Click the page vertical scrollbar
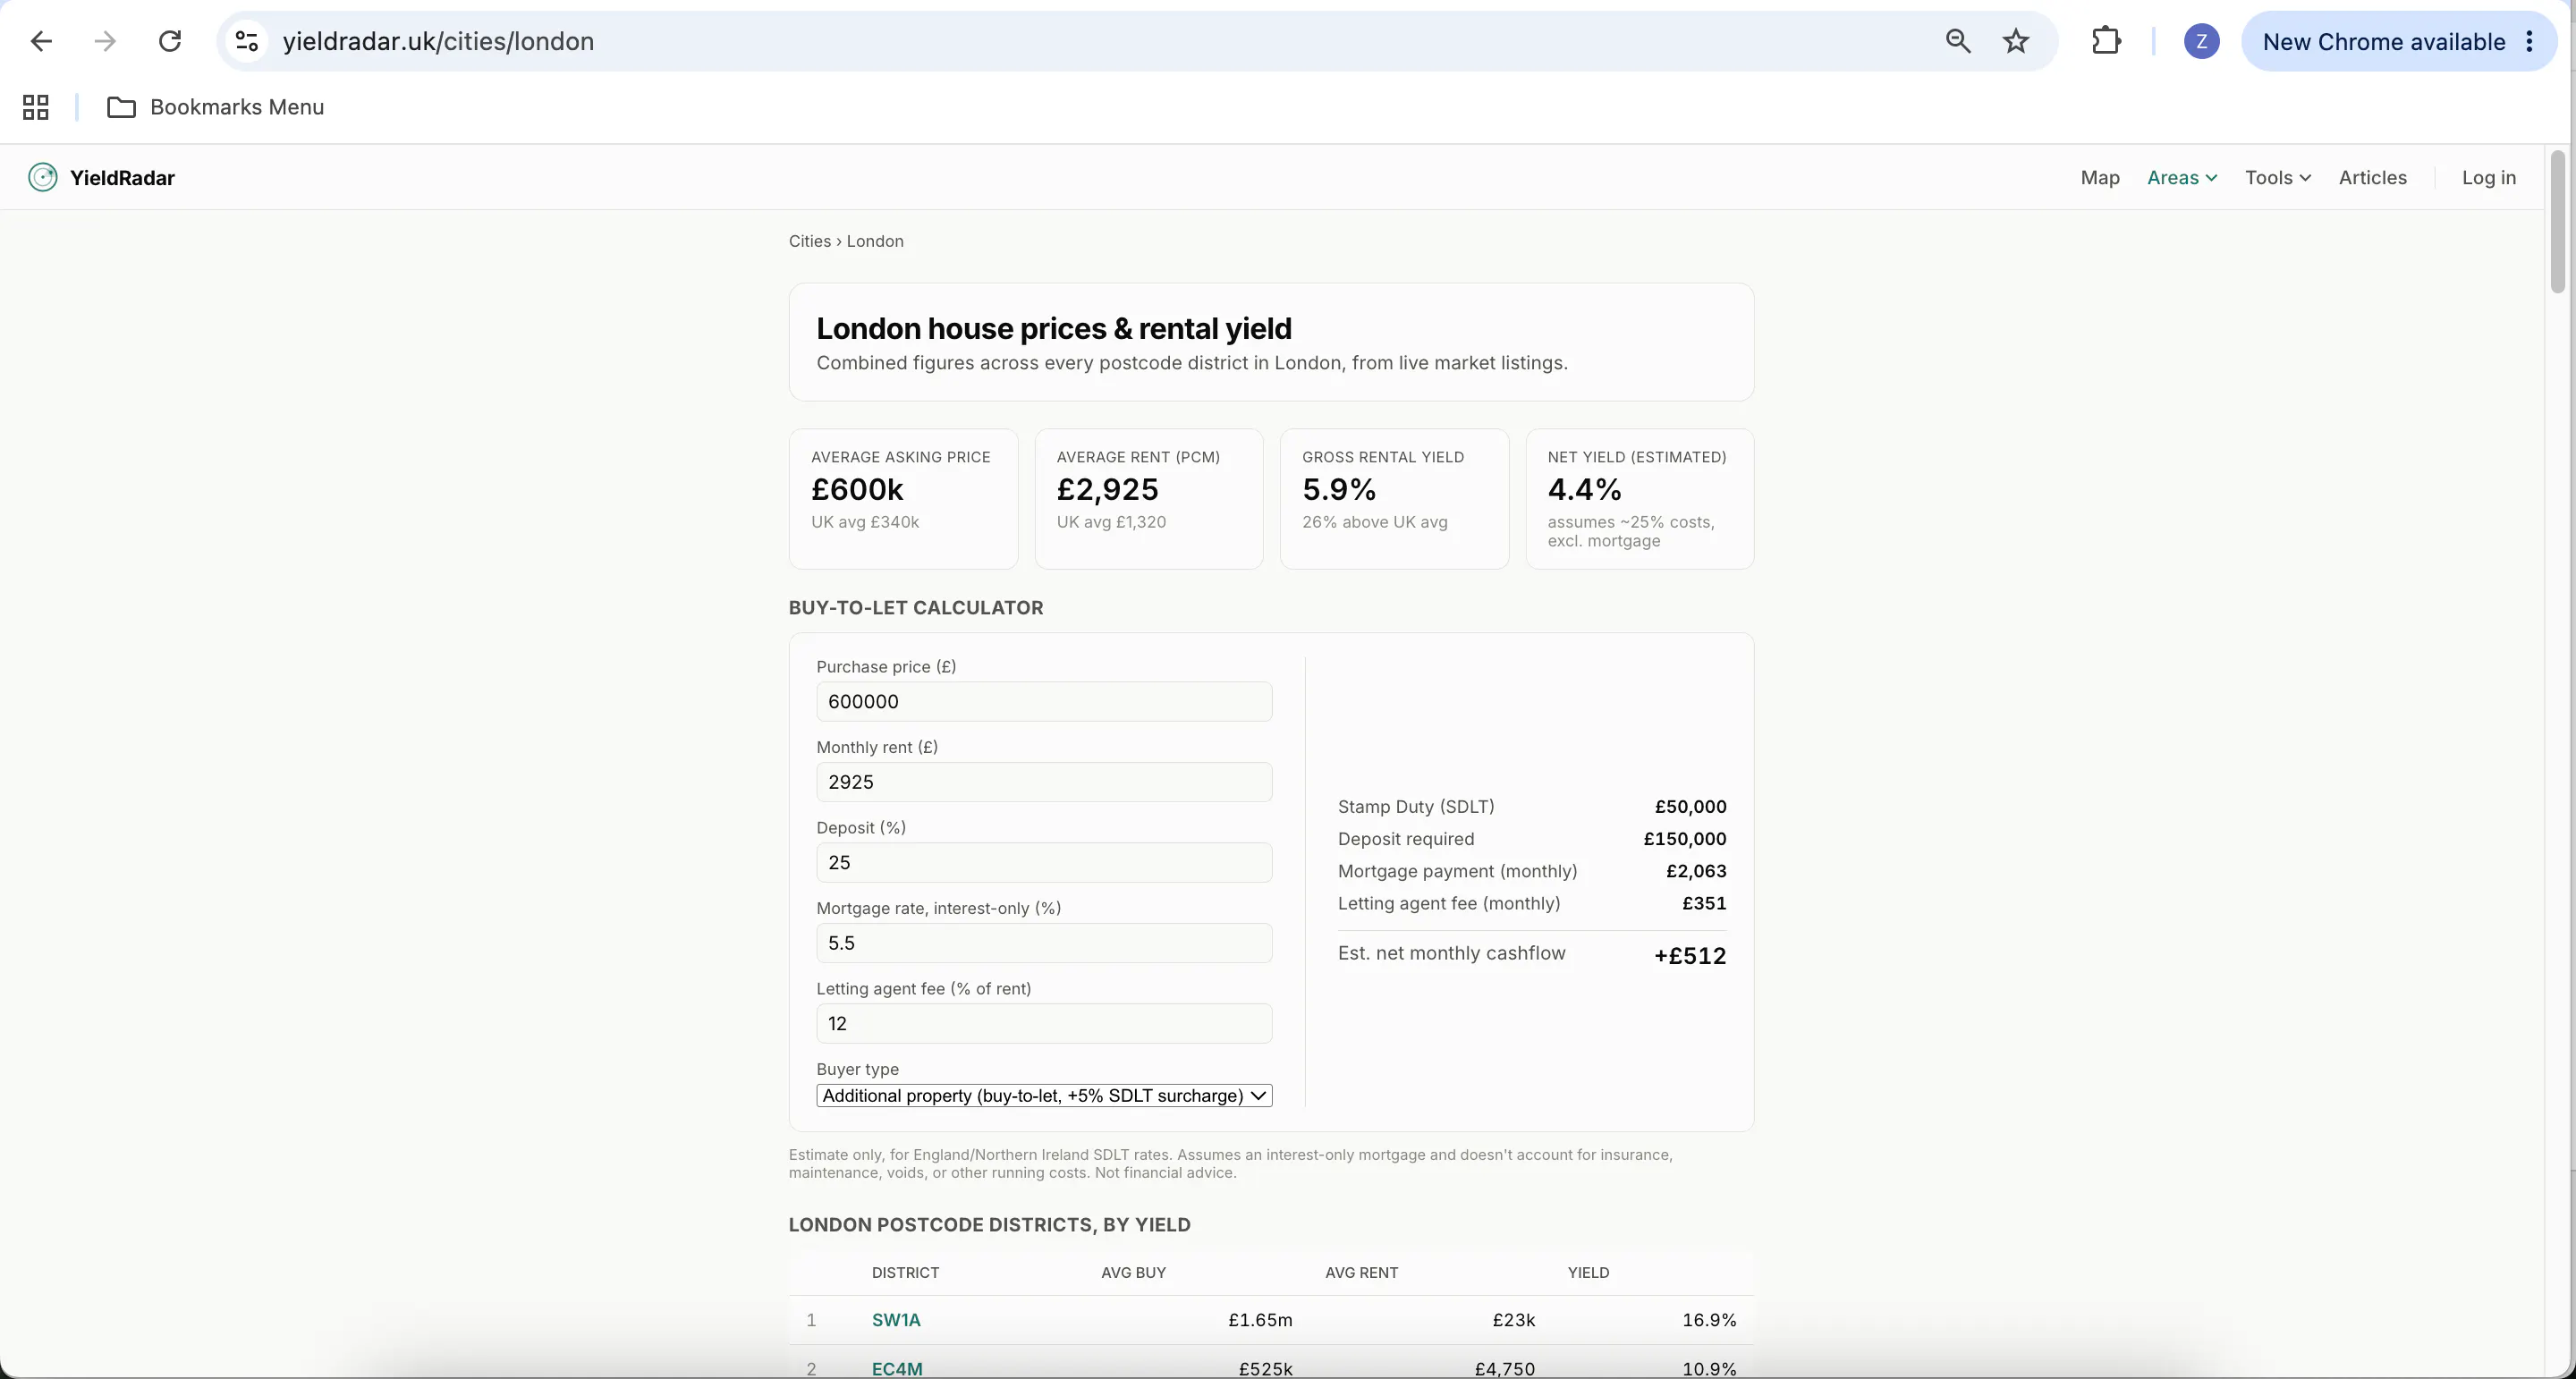 (2558, 222)
